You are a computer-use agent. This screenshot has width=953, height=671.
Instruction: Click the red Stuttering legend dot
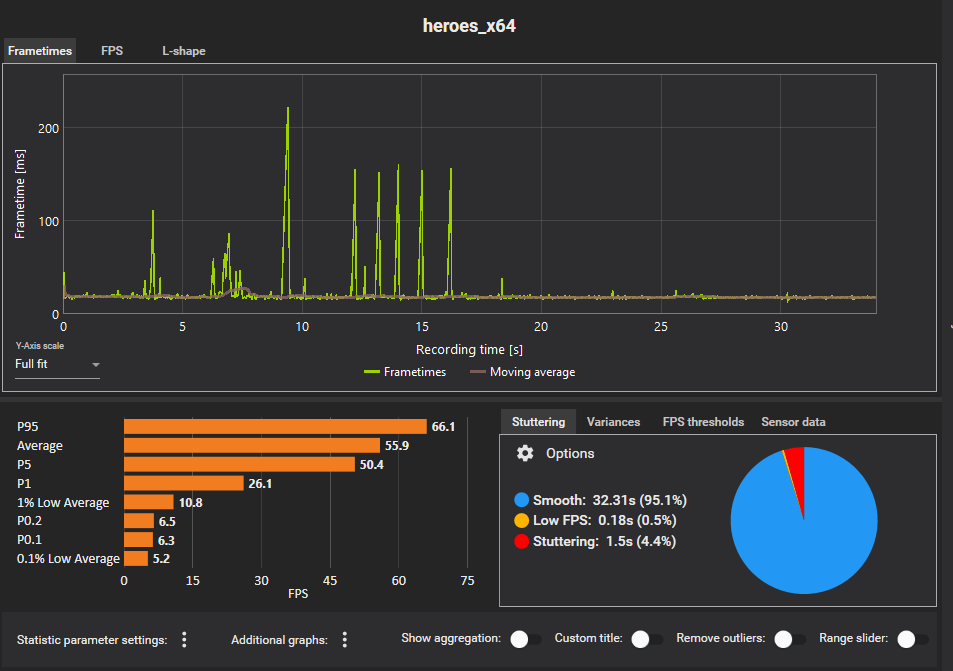pyautogui.click(x=521, y=541)
